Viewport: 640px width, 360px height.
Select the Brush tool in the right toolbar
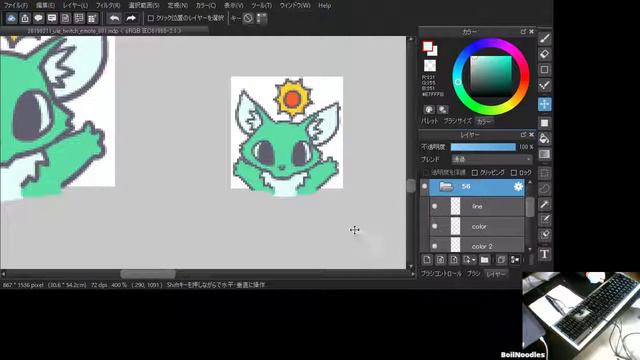coord(544,38)
